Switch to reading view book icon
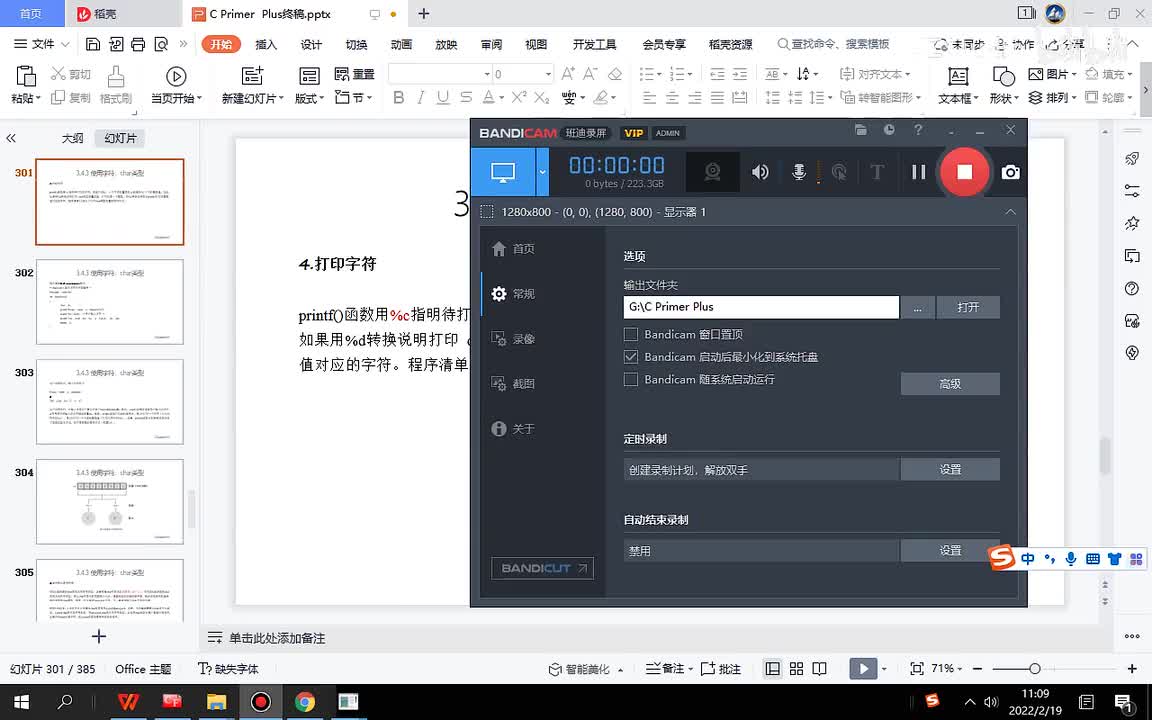The height and width of the screenshot is (720, 1152). point(819,669)
